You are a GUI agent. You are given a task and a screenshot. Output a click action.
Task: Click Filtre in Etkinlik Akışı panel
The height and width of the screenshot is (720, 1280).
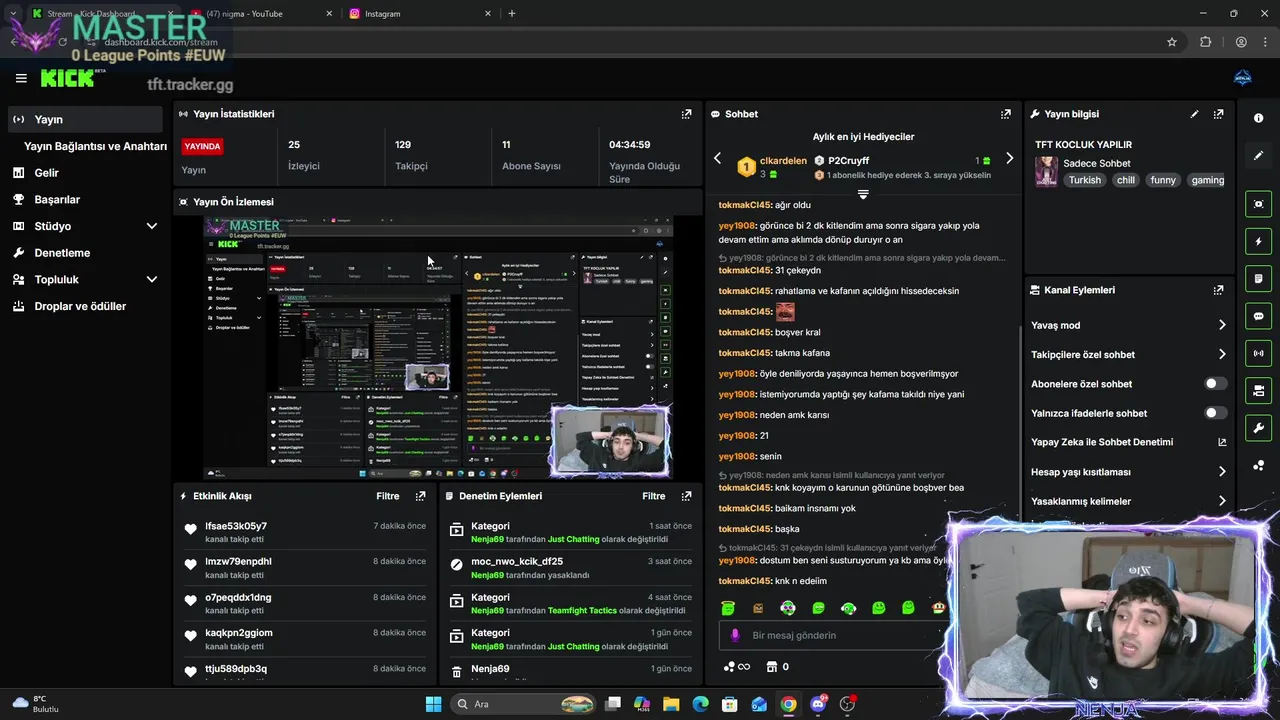click(x=388, y=496)
